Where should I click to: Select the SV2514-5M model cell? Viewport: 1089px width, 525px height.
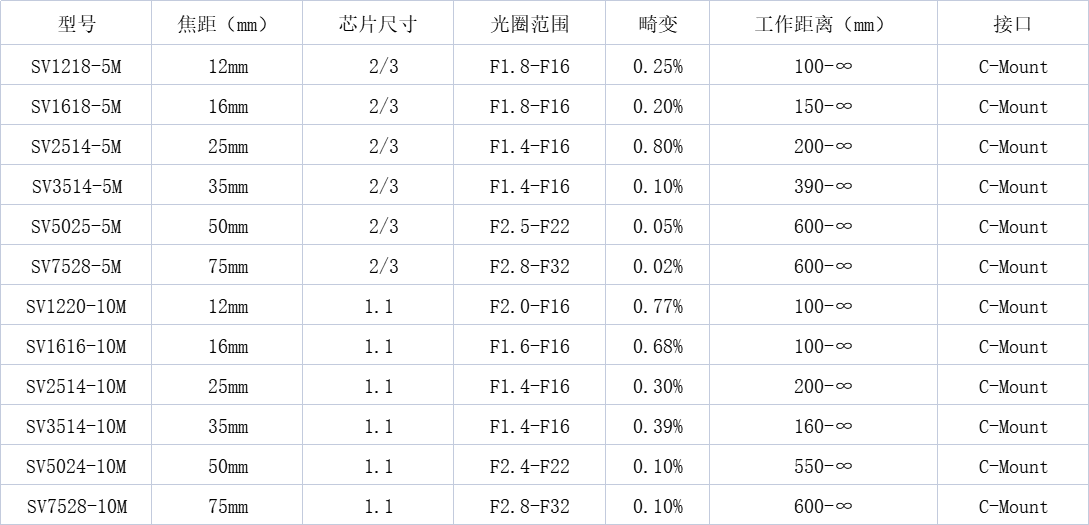(x=76, y=146)
